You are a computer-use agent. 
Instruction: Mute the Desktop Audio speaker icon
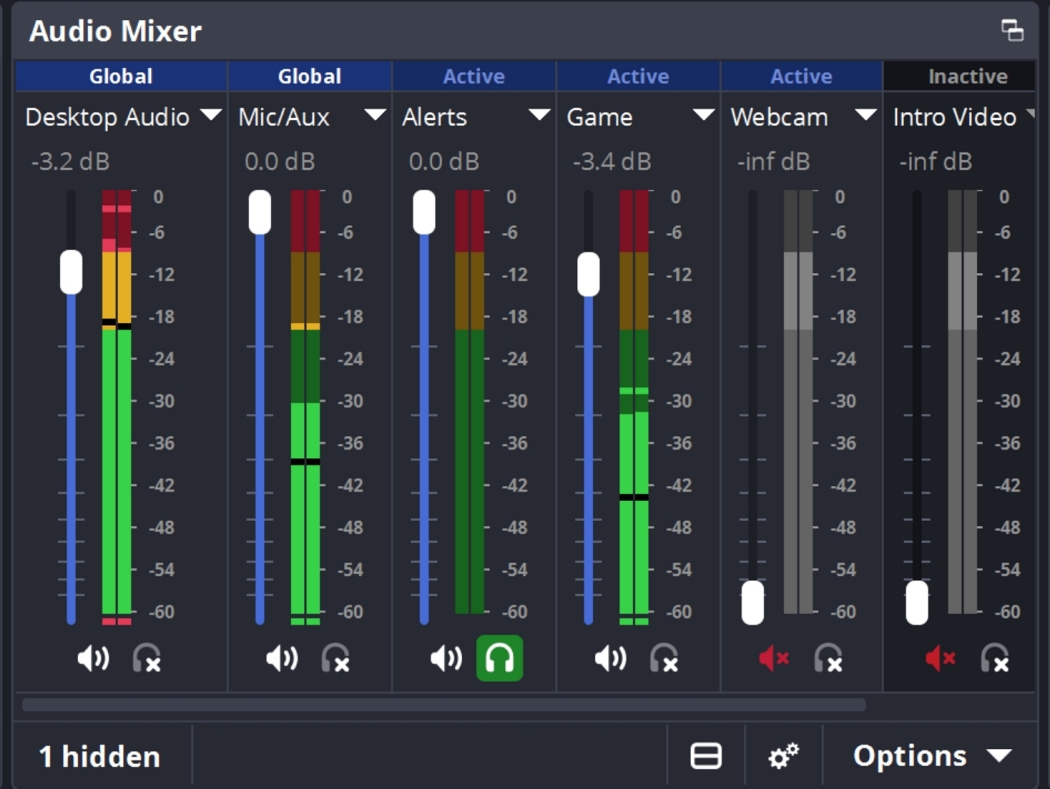[93, 659]
